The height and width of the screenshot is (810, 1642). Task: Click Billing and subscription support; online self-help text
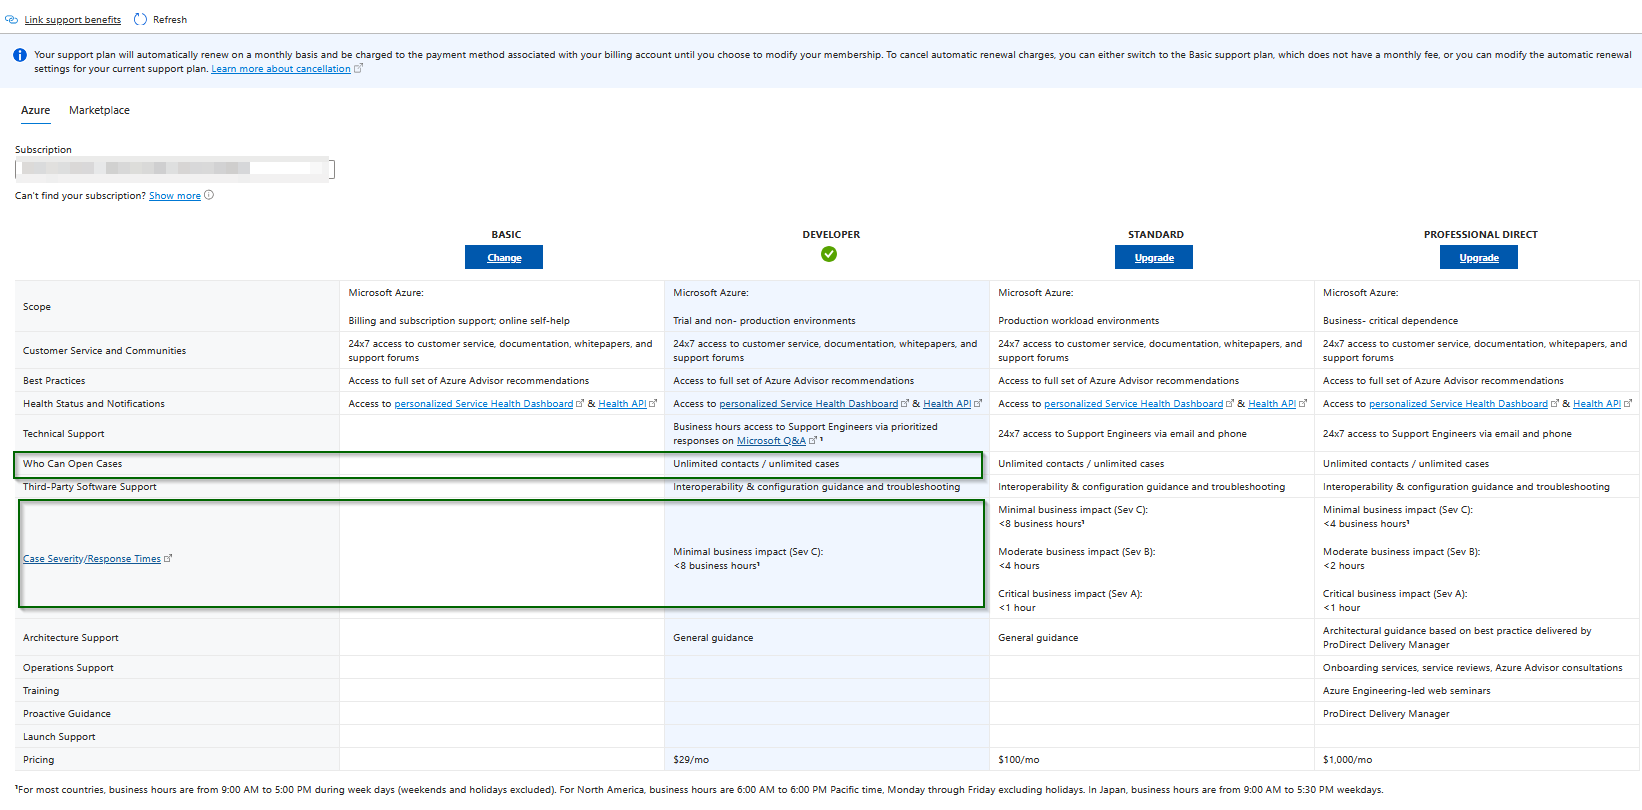[459, 321]
